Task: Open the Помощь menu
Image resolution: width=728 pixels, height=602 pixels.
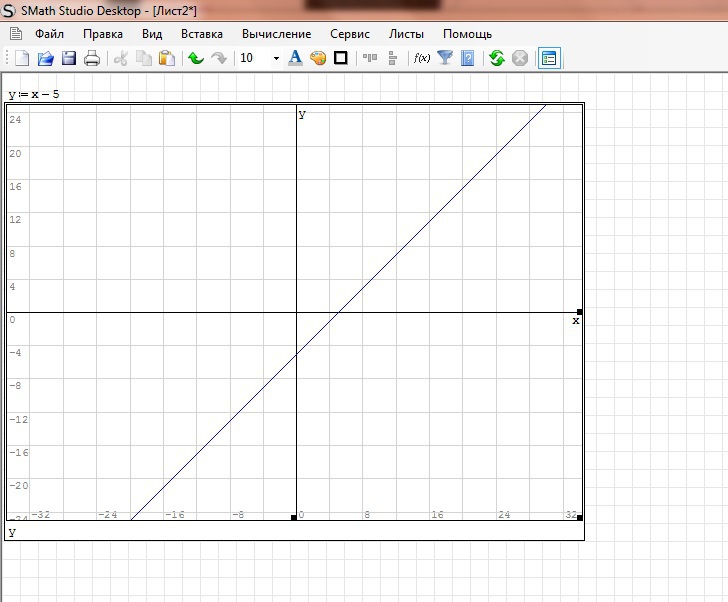Action: (x=467, y=34)
